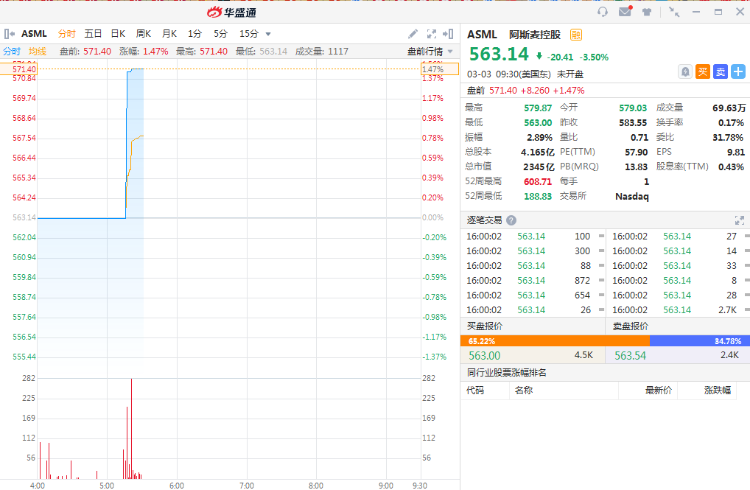Open the 盘前行情 session dropdown
The width and height of the screenshot is (750, 490).
click(430, 51)
